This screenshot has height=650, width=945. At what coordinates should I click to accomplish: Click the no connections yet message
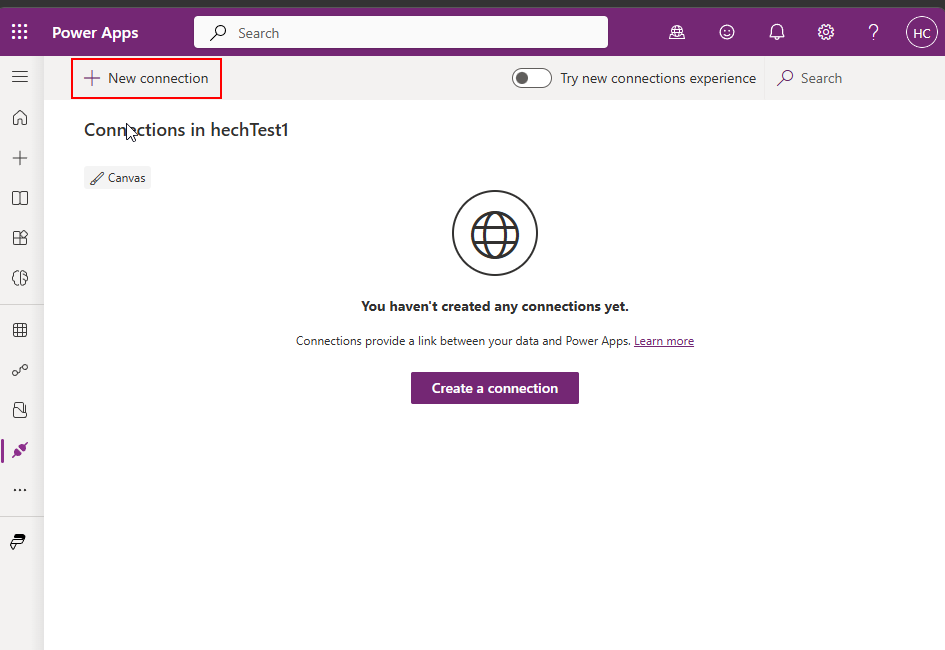click(495, 307)
